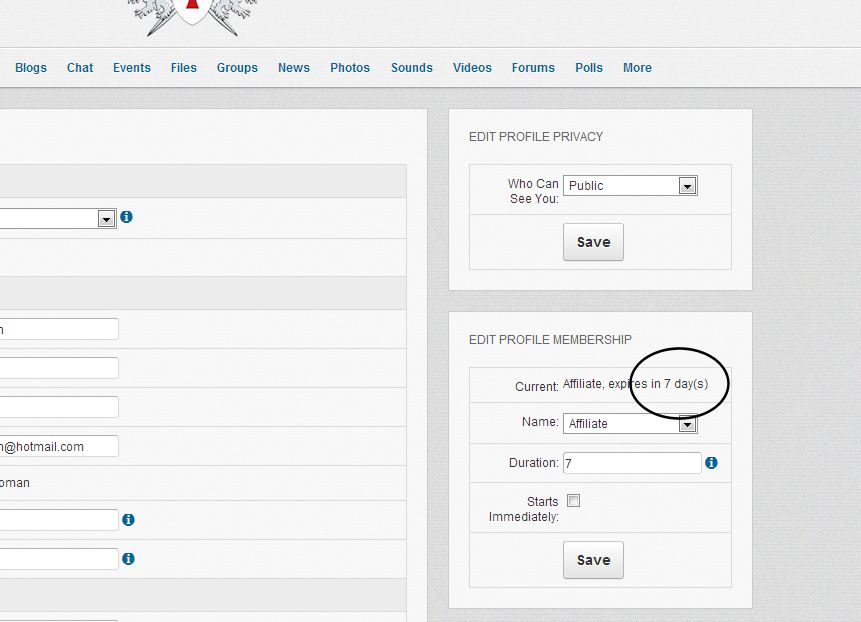
Task: Select the 'Affiliate, expires in 7 day(s)' text
Action: coord(635,384)
